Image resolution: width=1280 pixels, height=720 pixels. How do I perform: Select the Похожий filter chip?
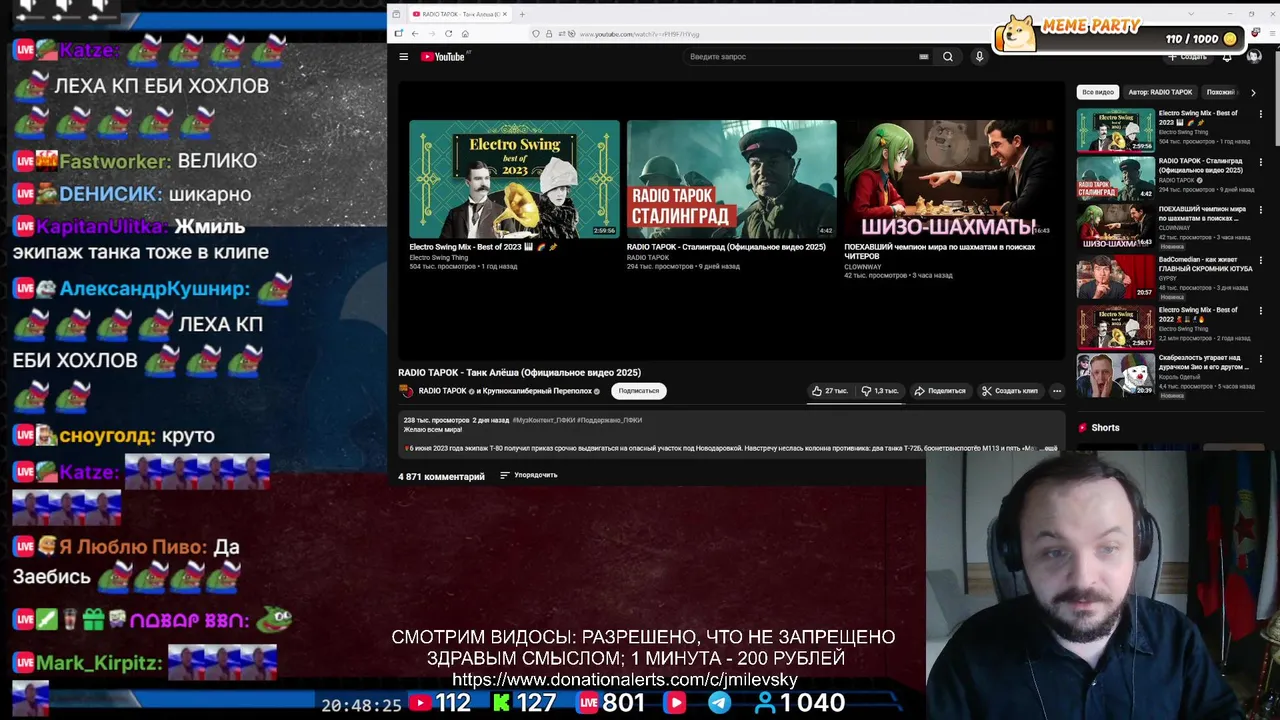pyautogui.click(x=1221, y=92)
